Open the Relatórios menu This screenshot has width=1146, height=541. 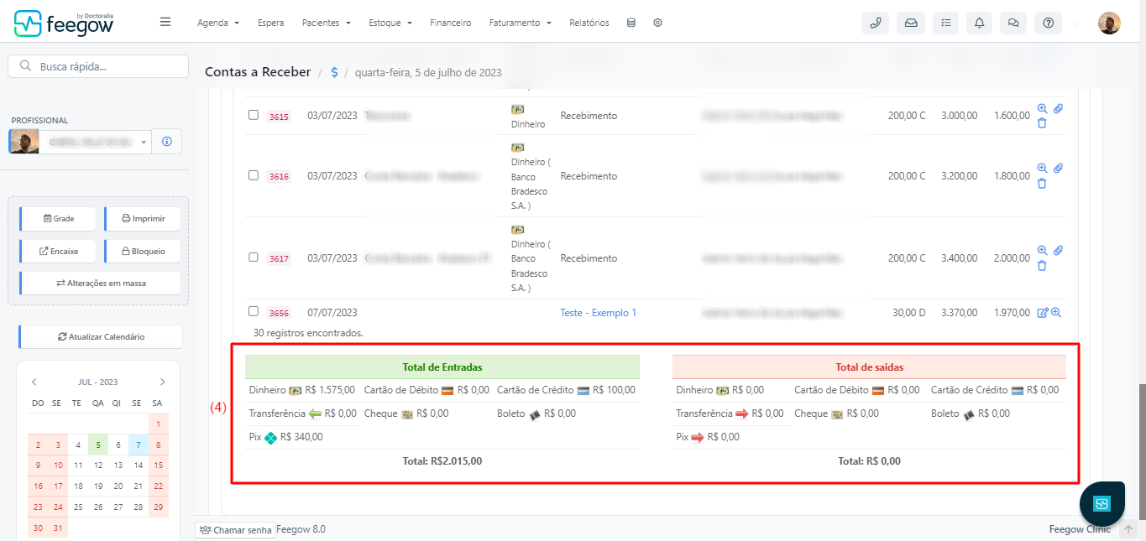[589, 23]
